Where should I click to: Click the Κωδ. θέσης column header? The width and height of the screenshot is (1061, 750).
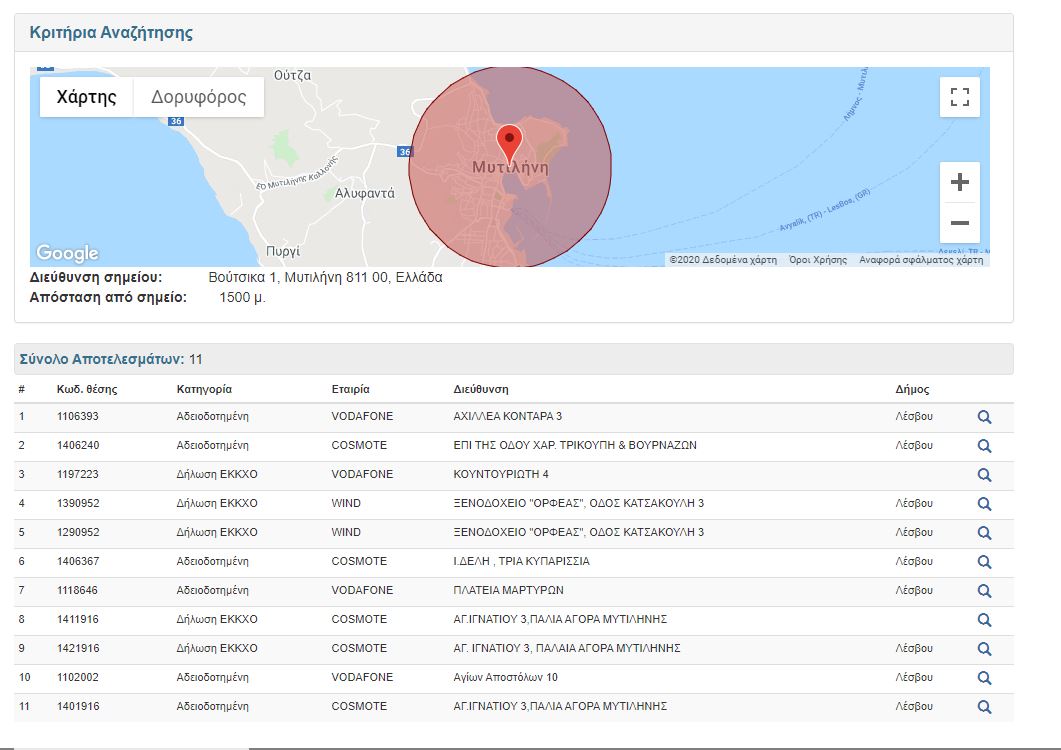click(87, 389)
